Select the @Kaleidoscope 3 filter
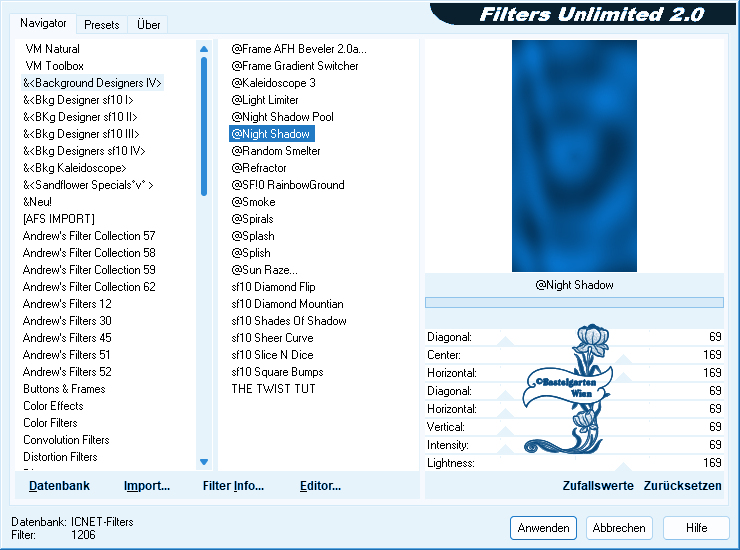Image resolution: width=740 pixels, height=550 pixels. point(273,83)
